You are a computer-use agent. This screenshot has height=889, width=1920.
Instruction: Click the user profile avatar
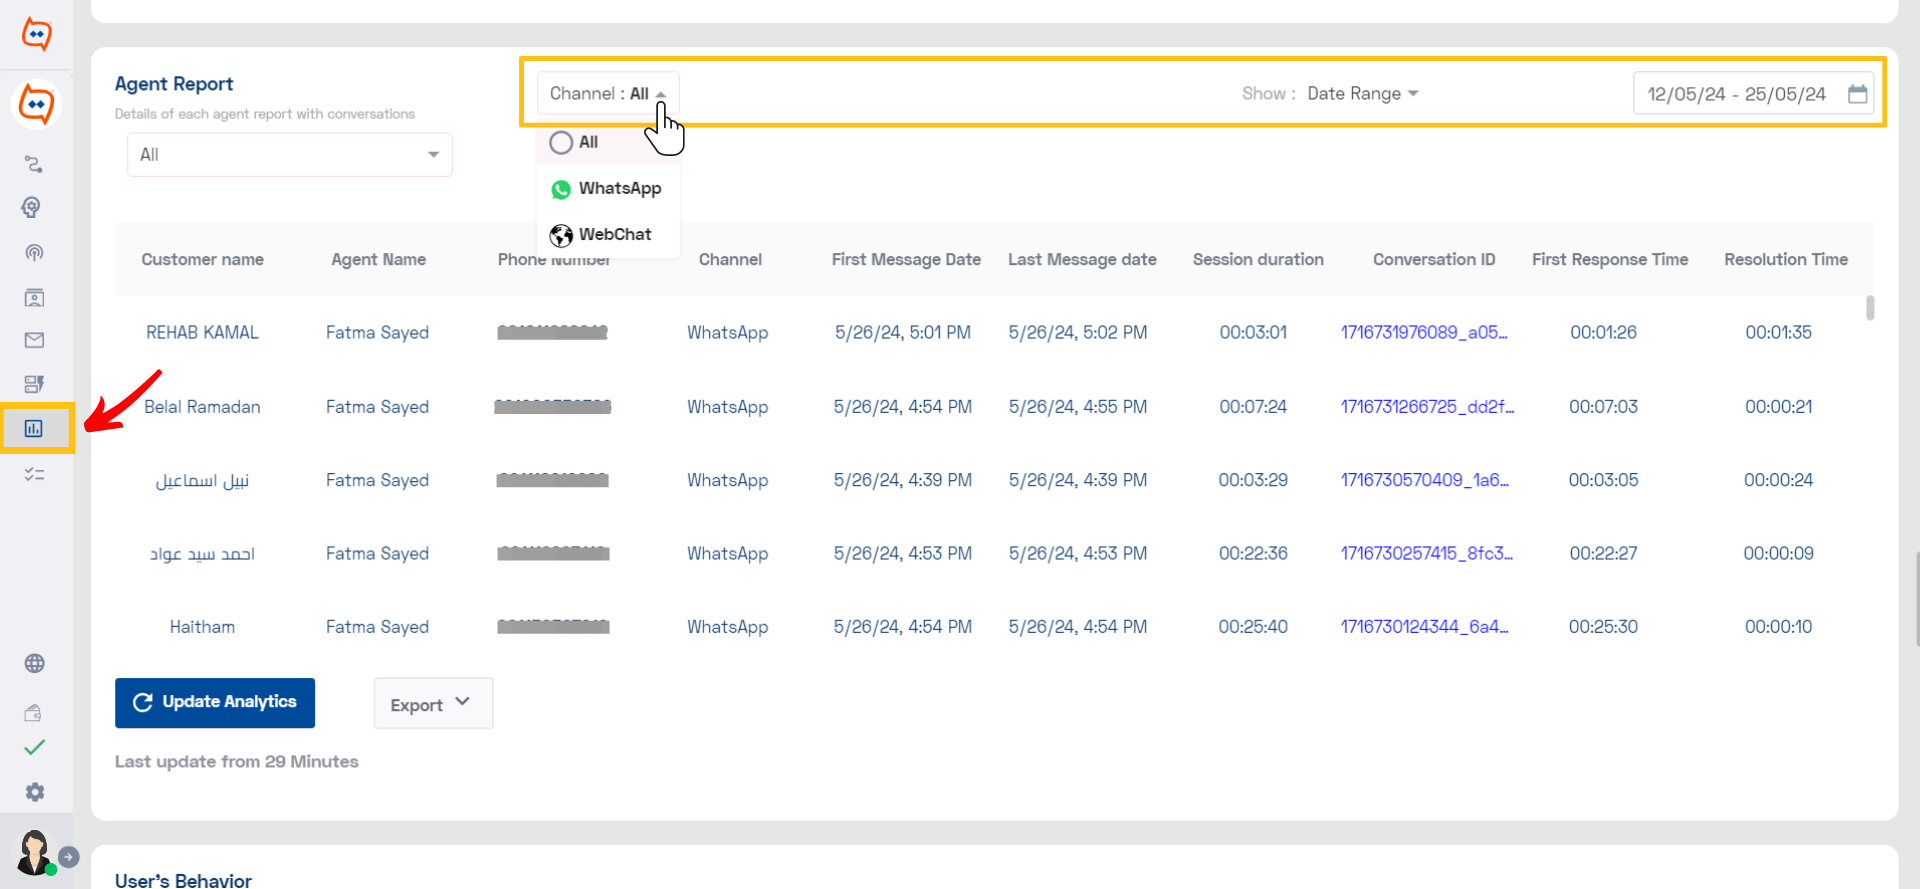(34, 852)
